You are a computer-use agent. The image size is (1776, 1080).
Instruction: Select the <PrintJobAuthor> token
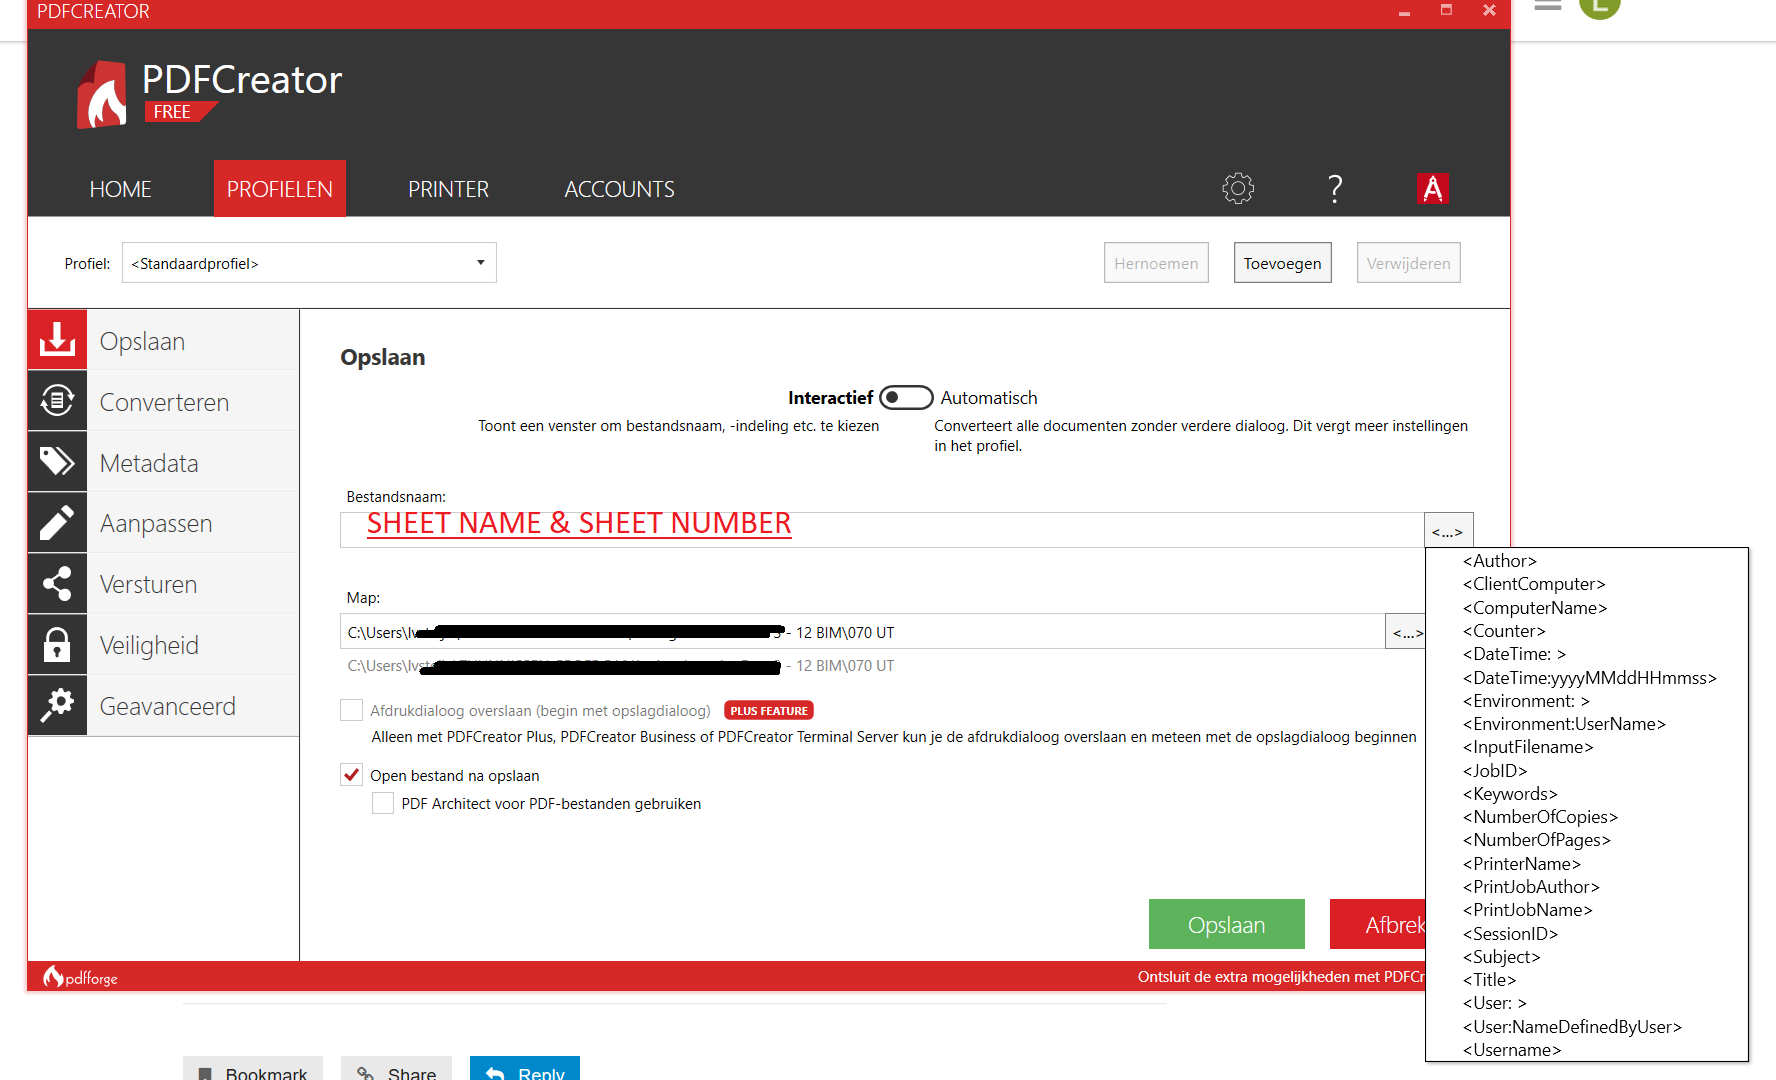click(1531, 887)
